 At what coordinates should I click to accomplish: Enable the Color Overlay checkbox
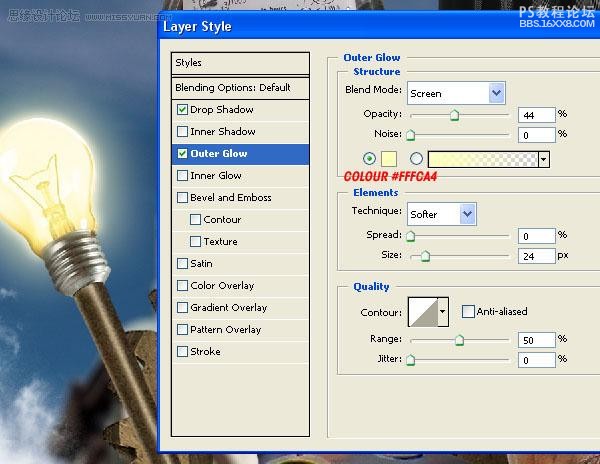[x=183, y=286]
